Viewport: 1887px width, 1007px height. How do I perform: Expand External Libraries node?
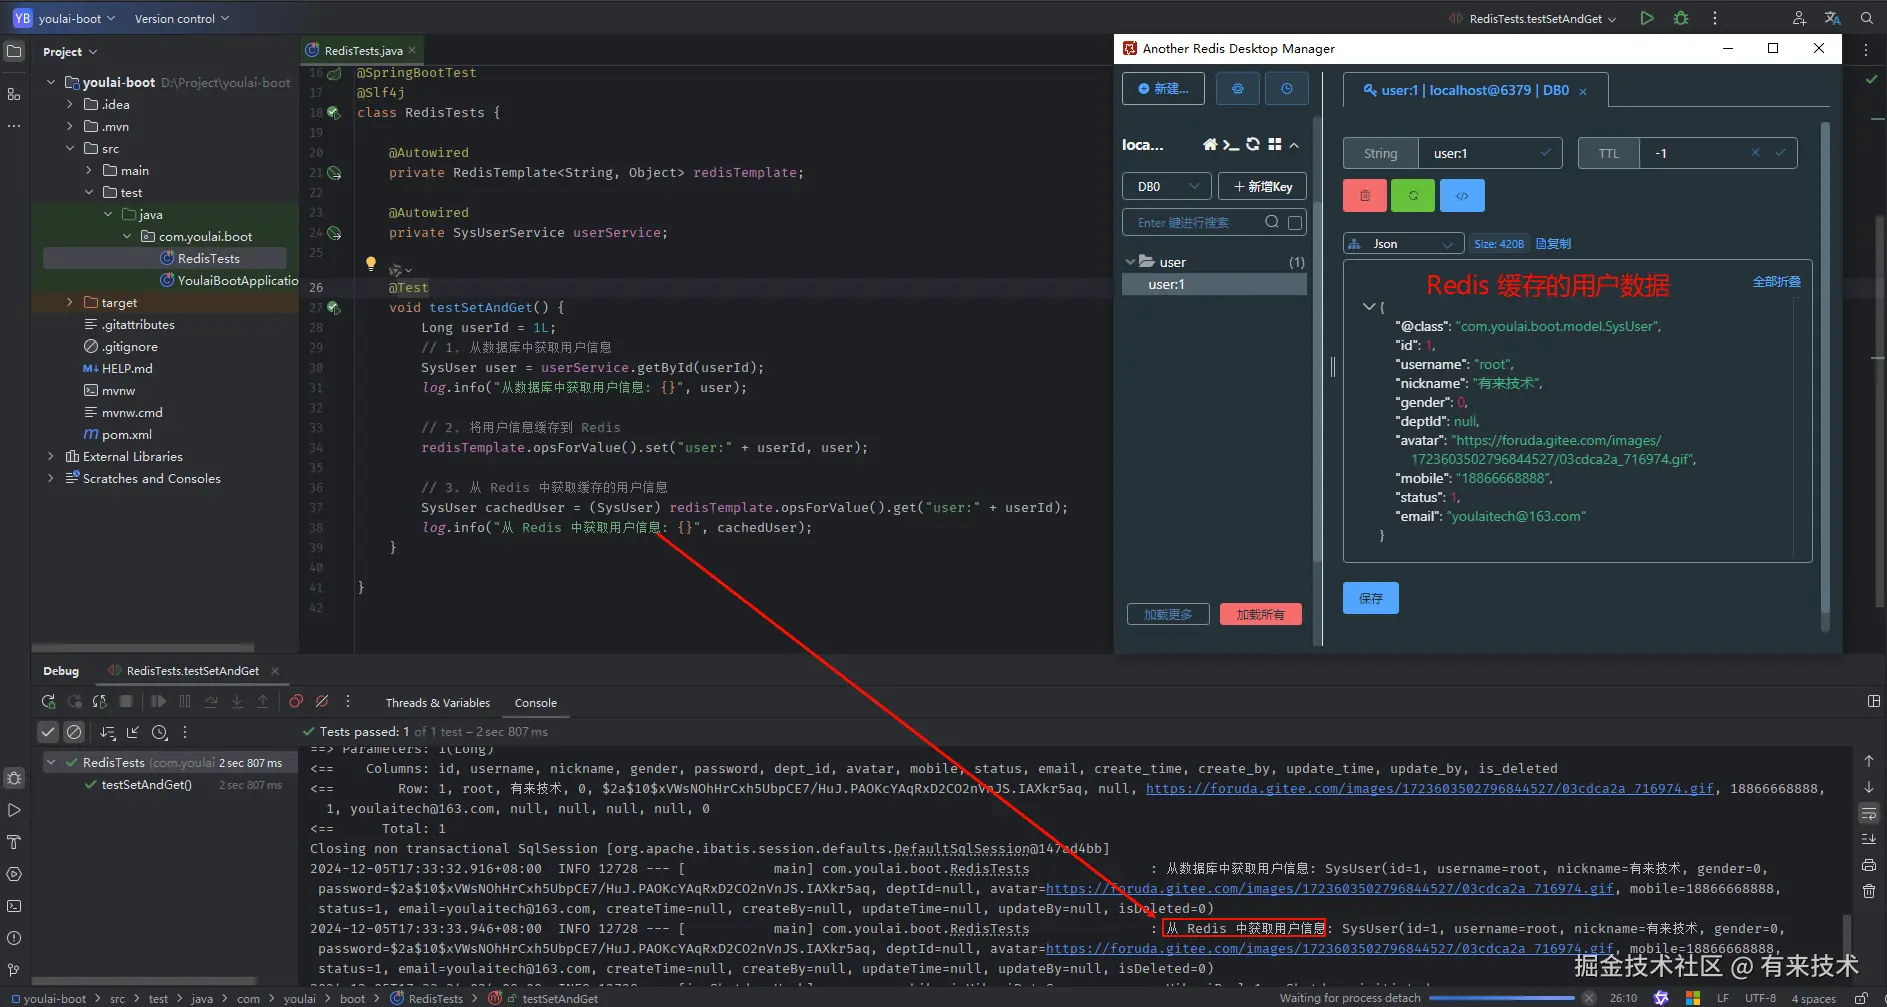point(51,456)
